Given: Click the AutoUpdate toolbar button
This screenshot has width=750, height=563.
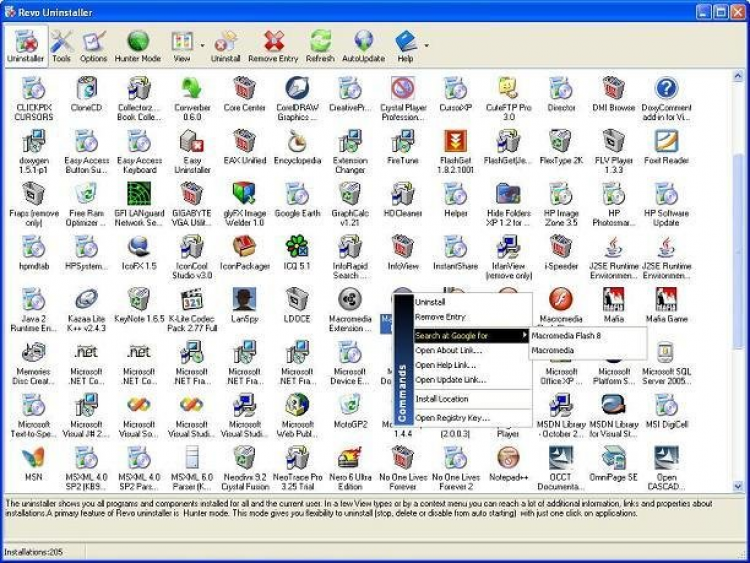Looking at the screenshot, I should (364, 46).
